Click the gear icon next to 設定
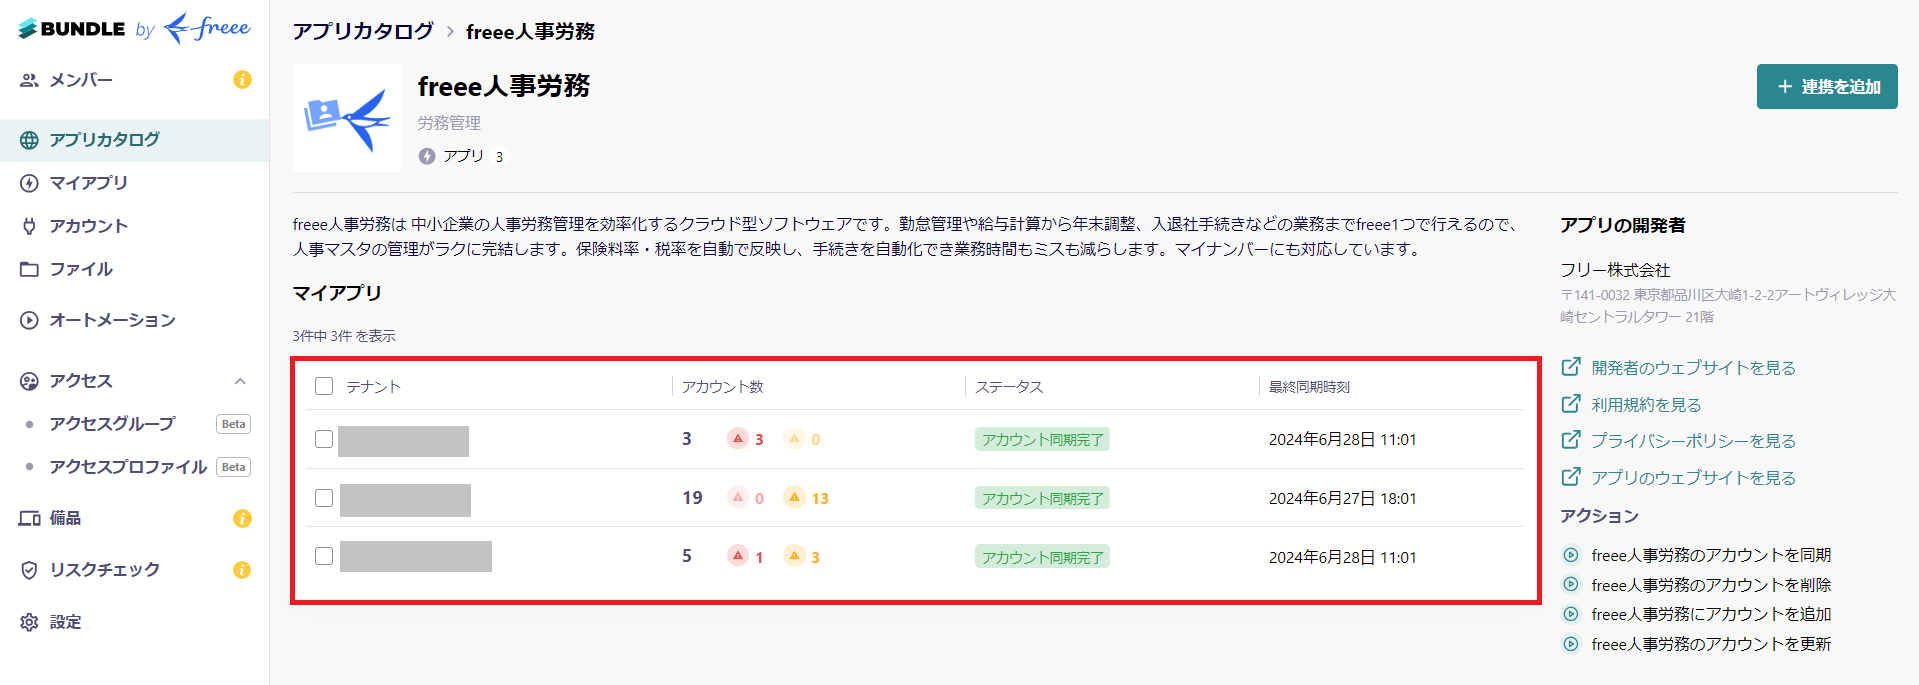The image size is (1919, 685). (x=29, y=622)
